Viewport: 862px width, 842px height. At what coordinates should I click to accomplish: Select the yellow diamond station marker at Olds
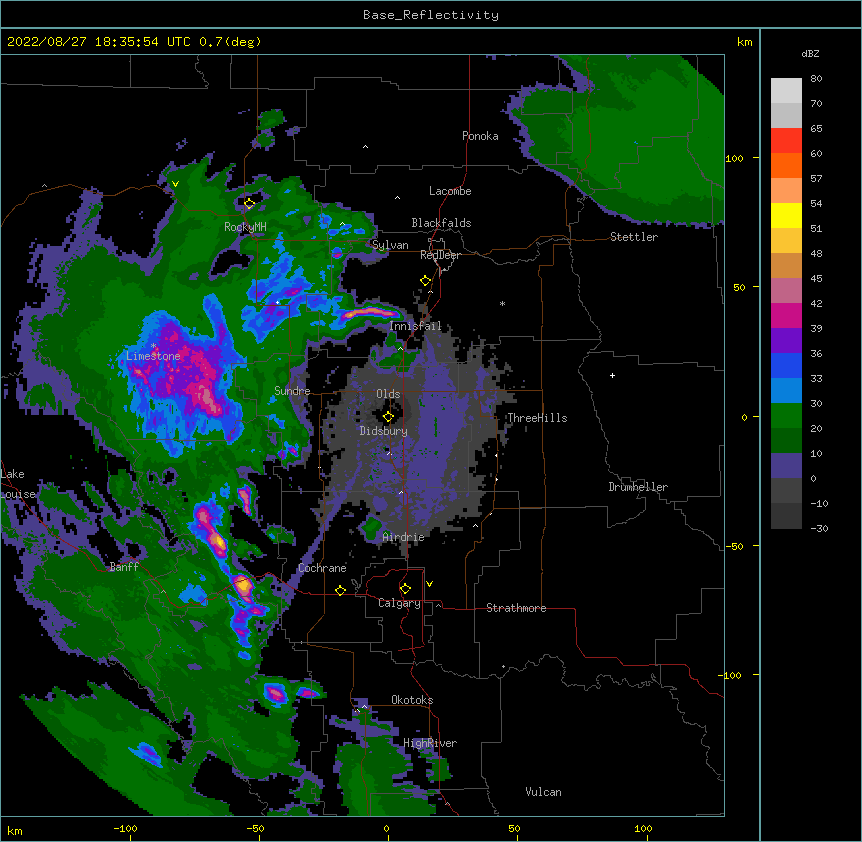pos(389,417)
